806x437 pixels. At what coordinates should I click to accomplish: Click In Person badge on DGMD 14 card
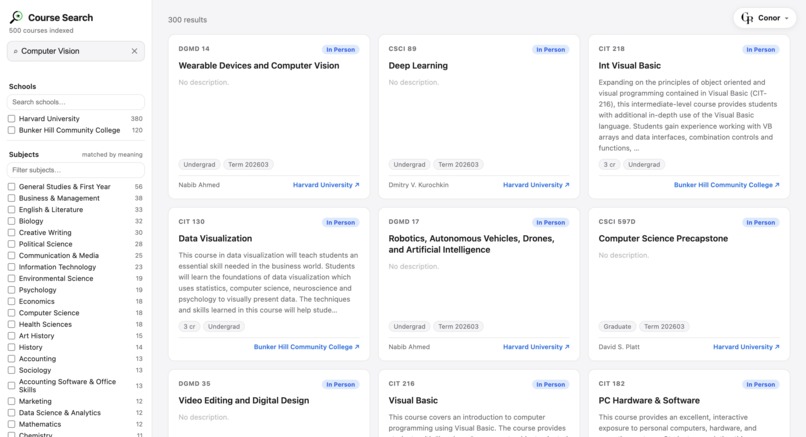[340, 49]
